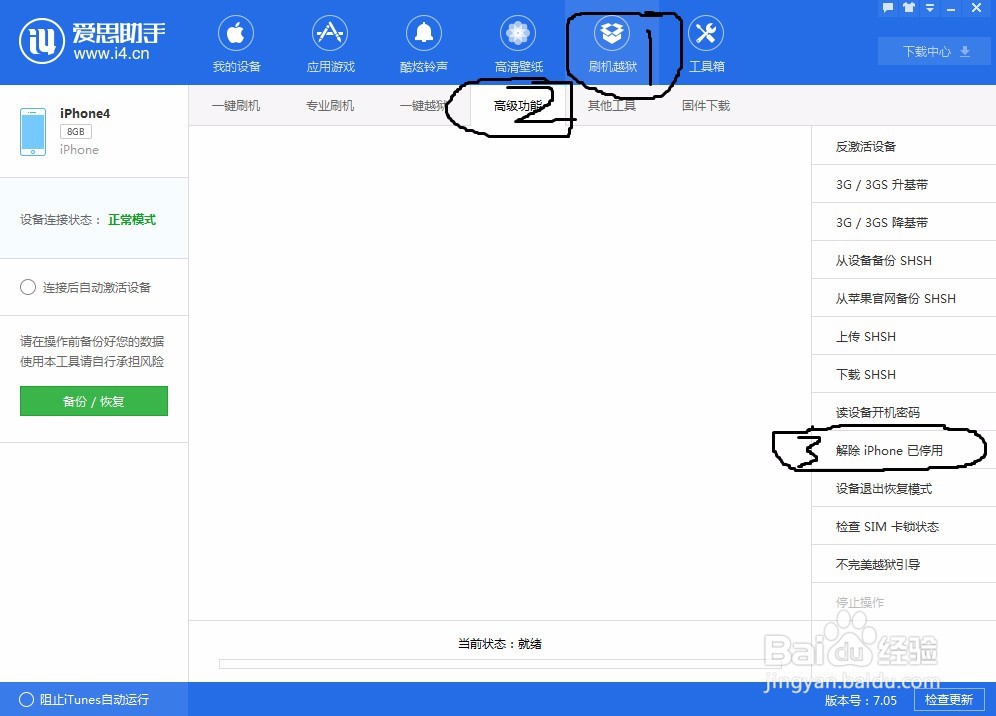Open 高清壁纸 wallpapers section
The image size is (996, 716).
[x=518, y=44]
